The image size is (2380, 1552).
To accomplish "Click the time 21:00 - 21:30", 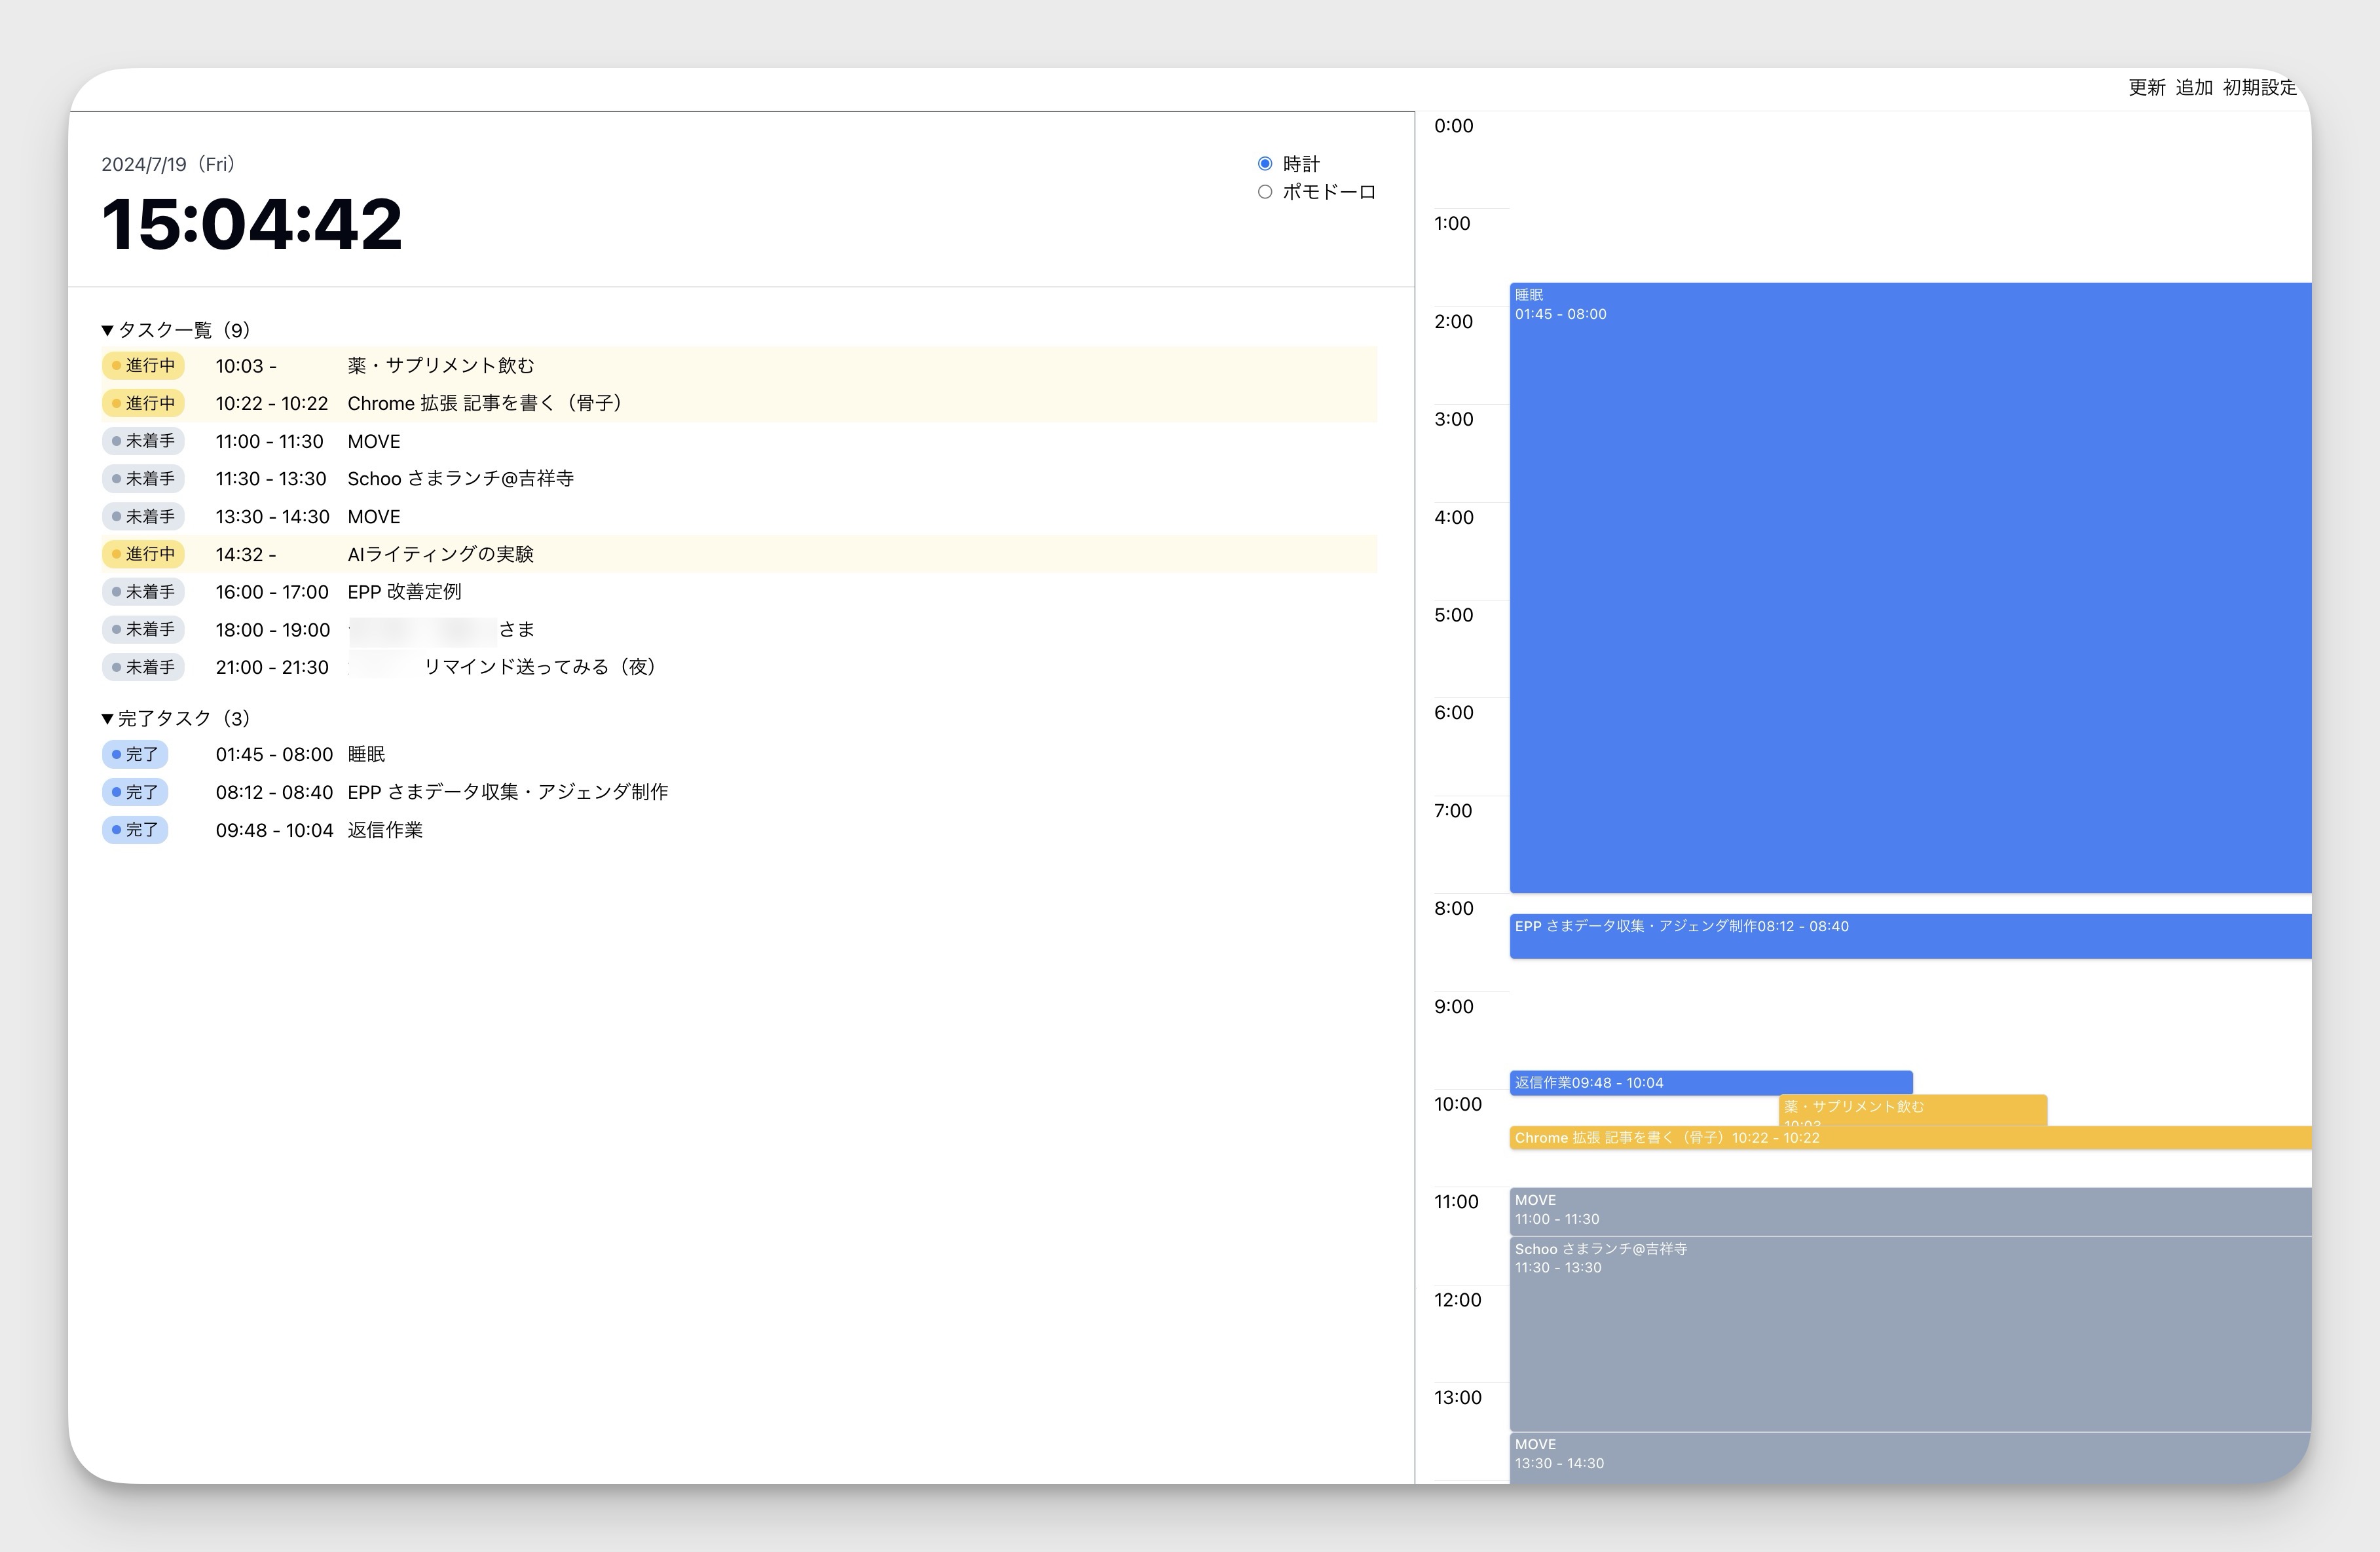I will click(272, 667).
